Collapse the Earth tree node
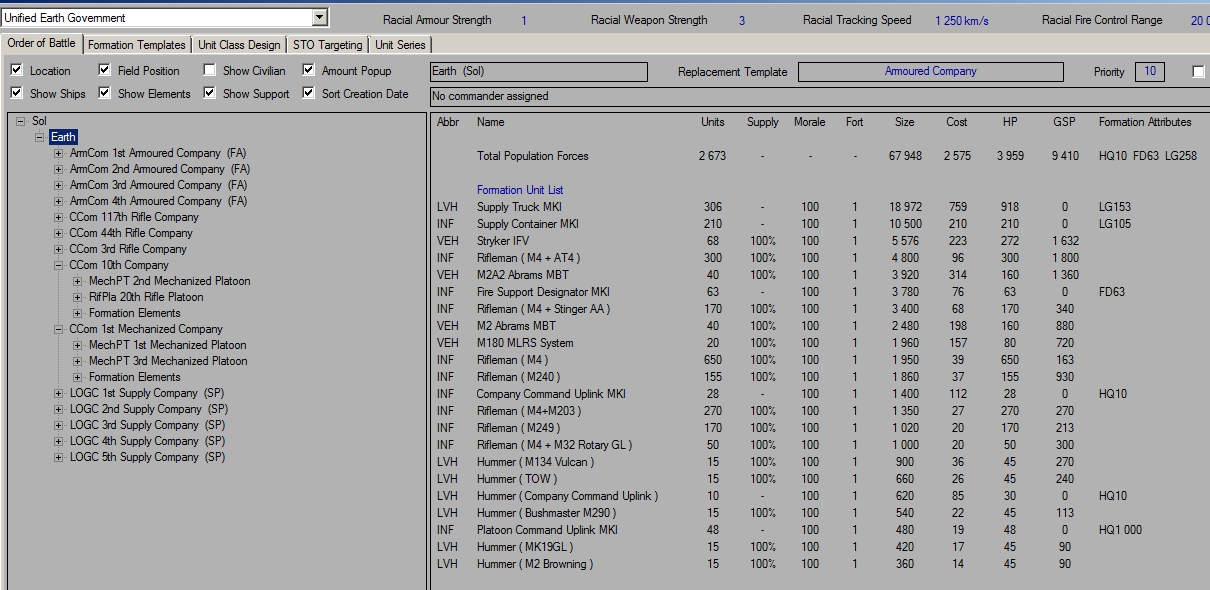 (40, 137)
